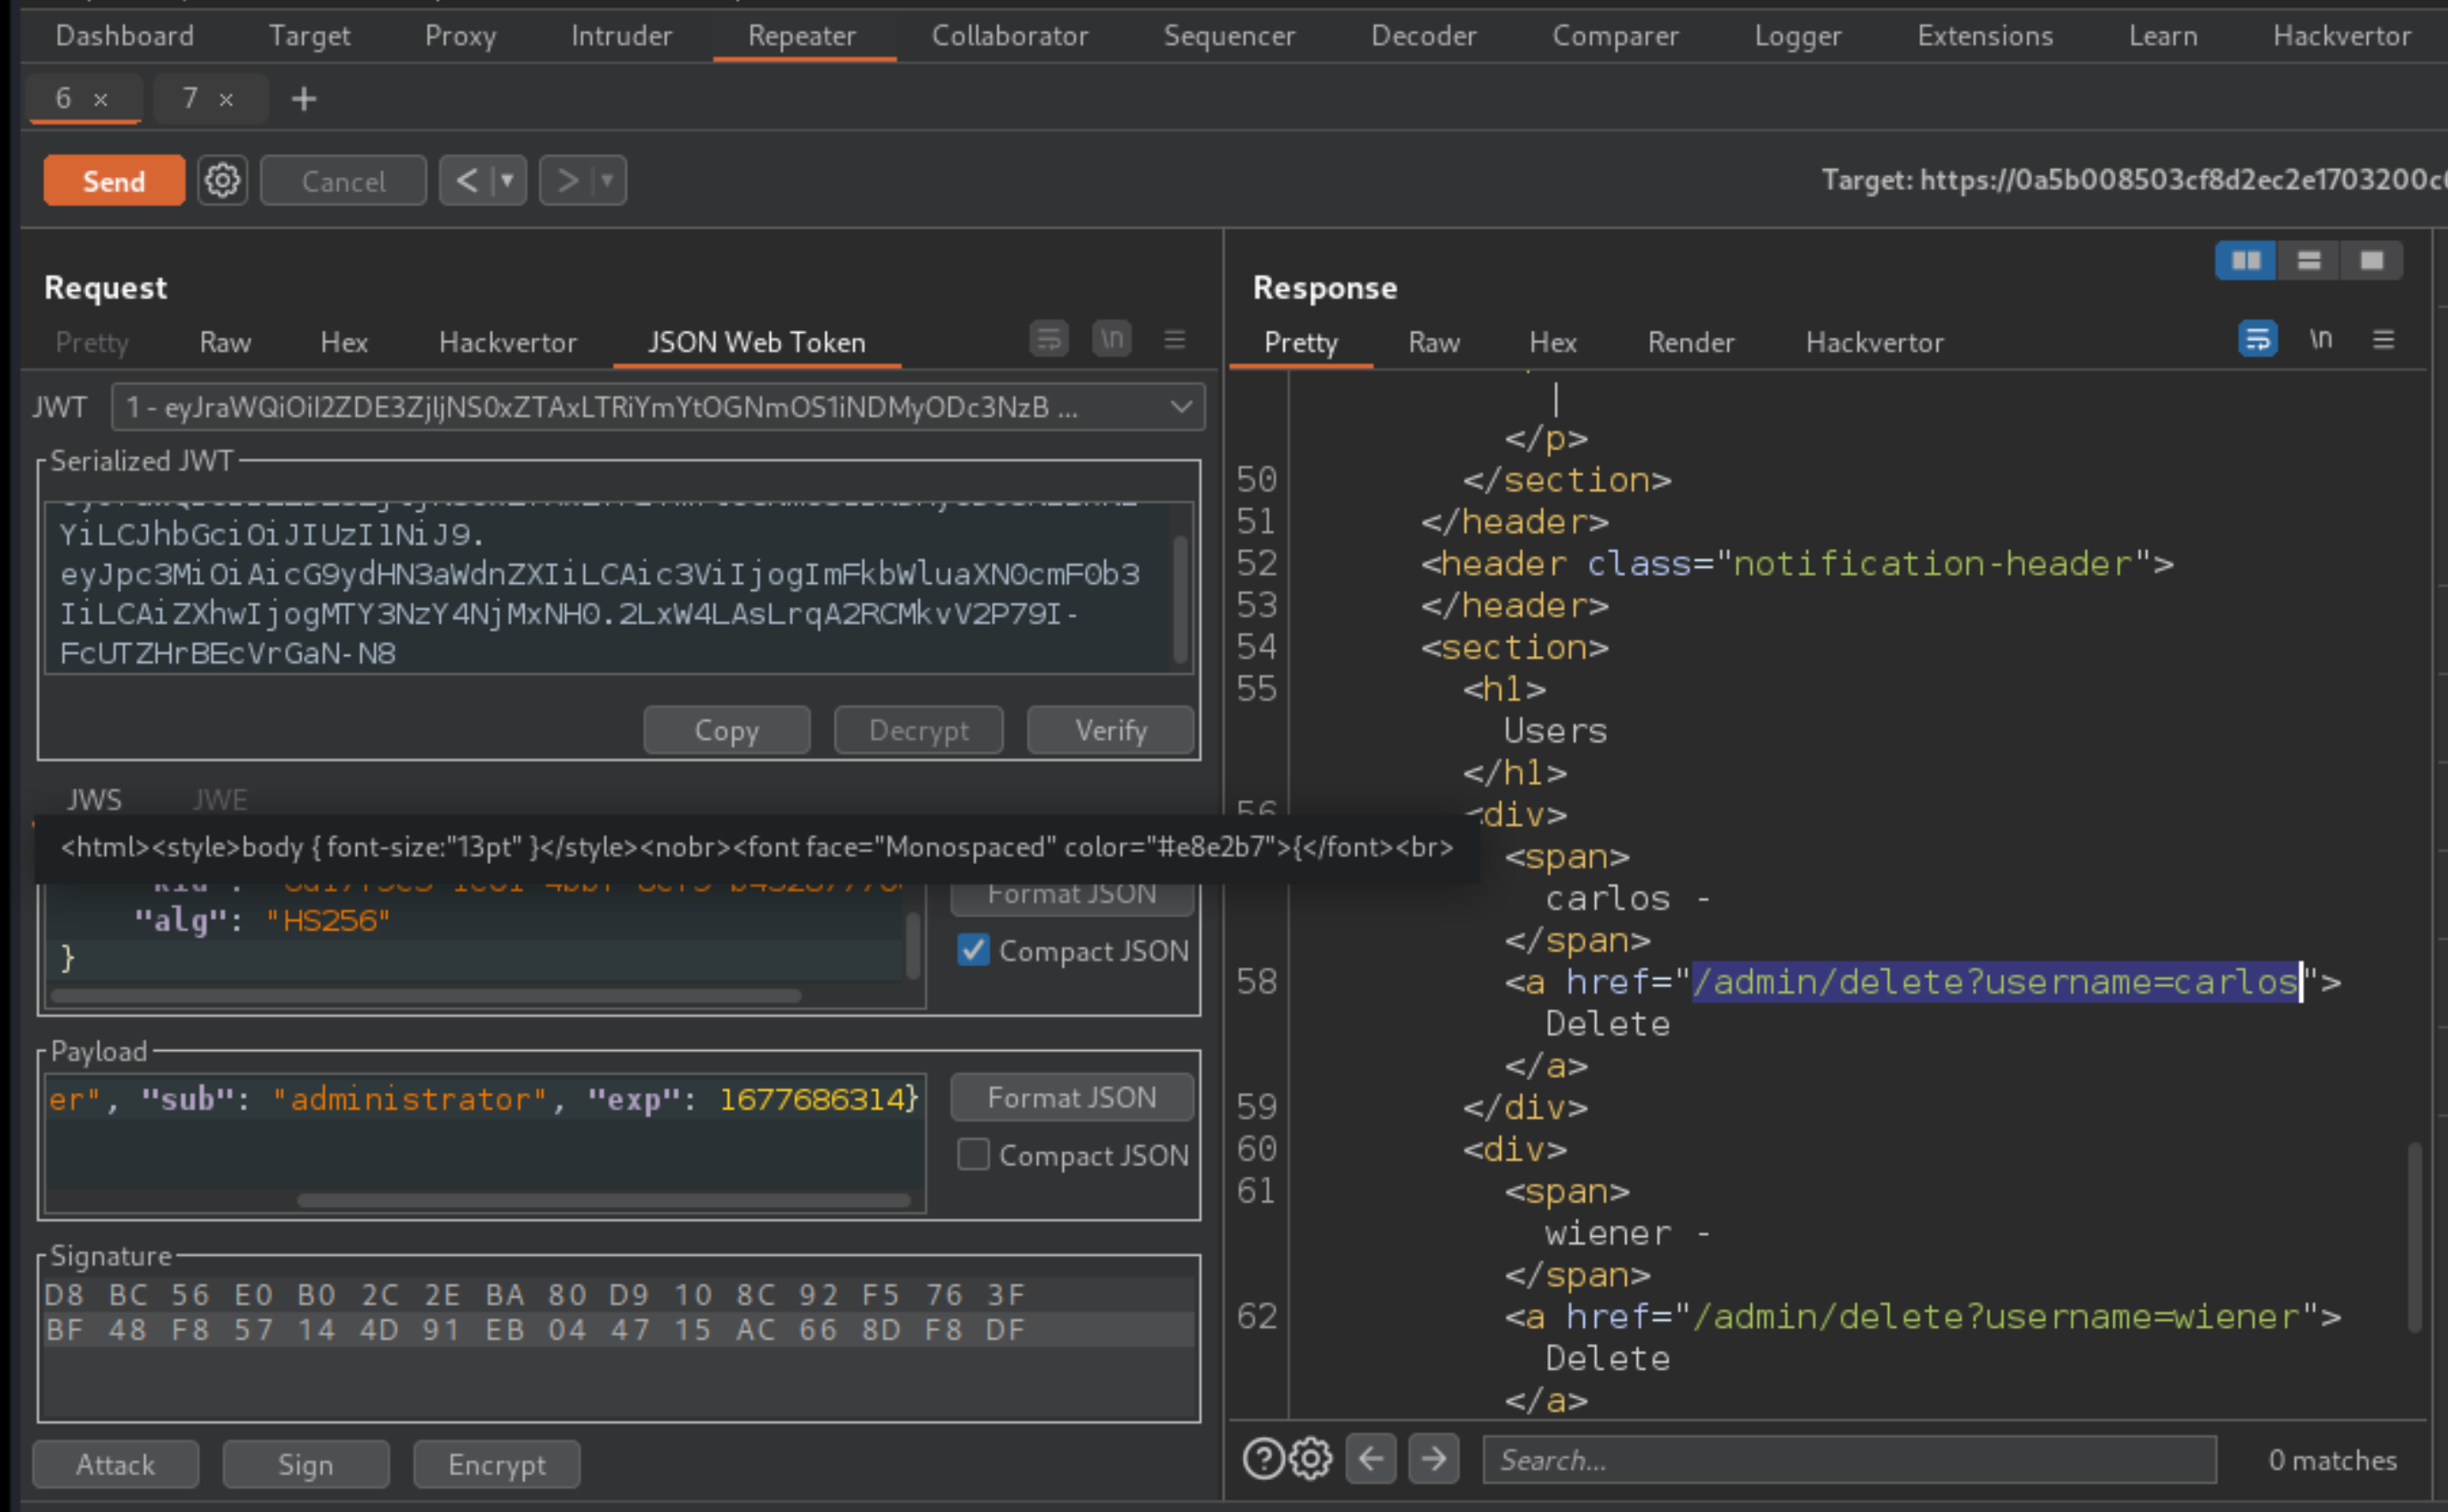Open previous request history dropdown arrow

tap(508, 181)
